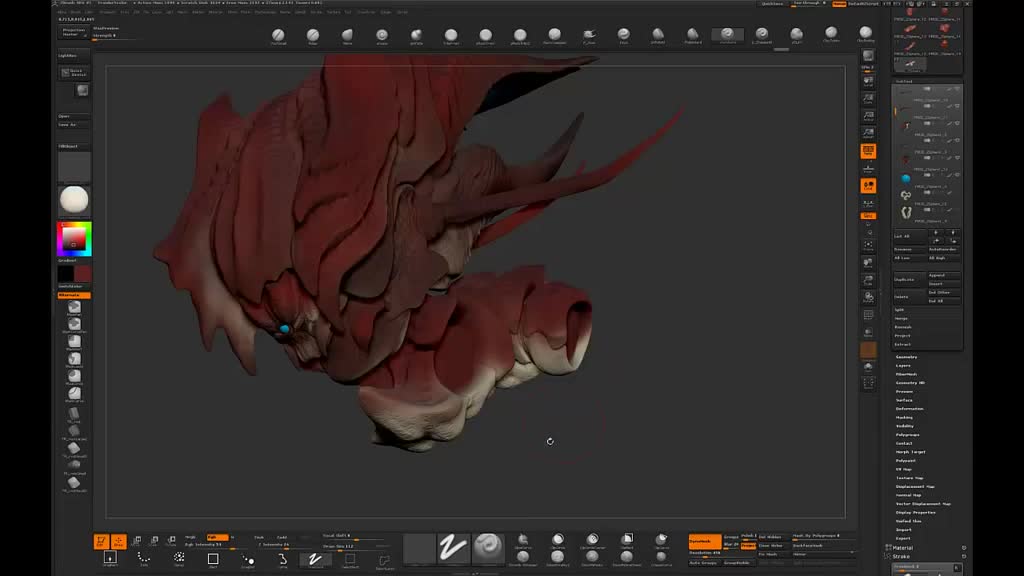Expand the Surface section

[904, 400]
